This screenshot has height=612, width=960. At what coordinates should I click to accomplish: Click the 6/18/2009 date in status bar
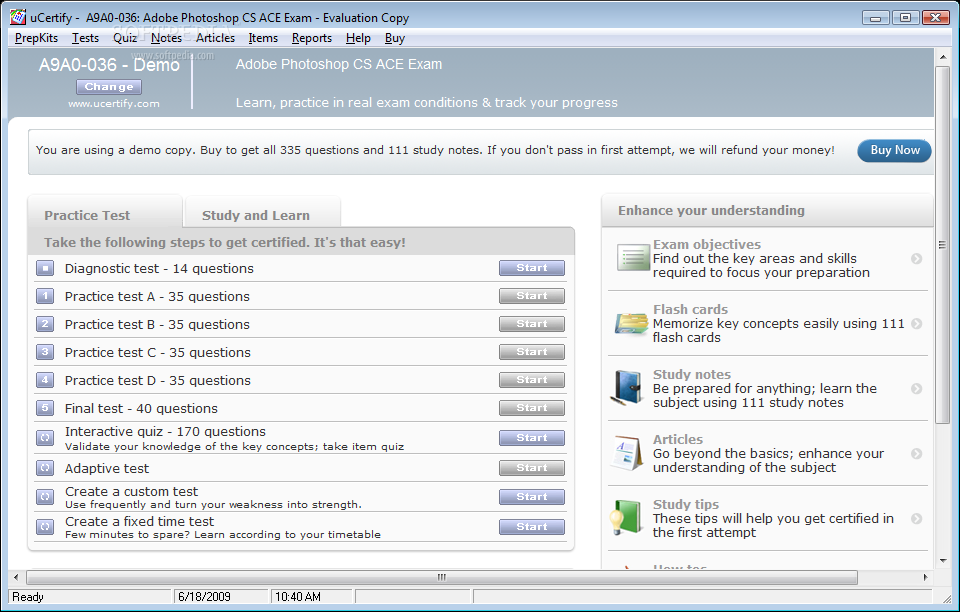click(204, 597)
